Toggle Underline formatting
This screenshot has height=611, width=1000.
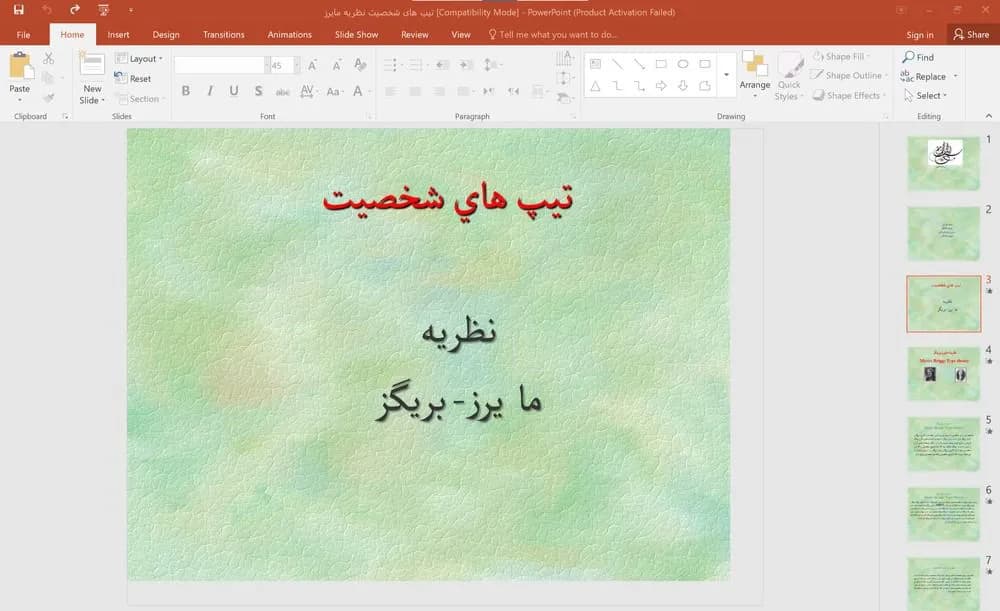pyautogui.click(x=234, y=91)
